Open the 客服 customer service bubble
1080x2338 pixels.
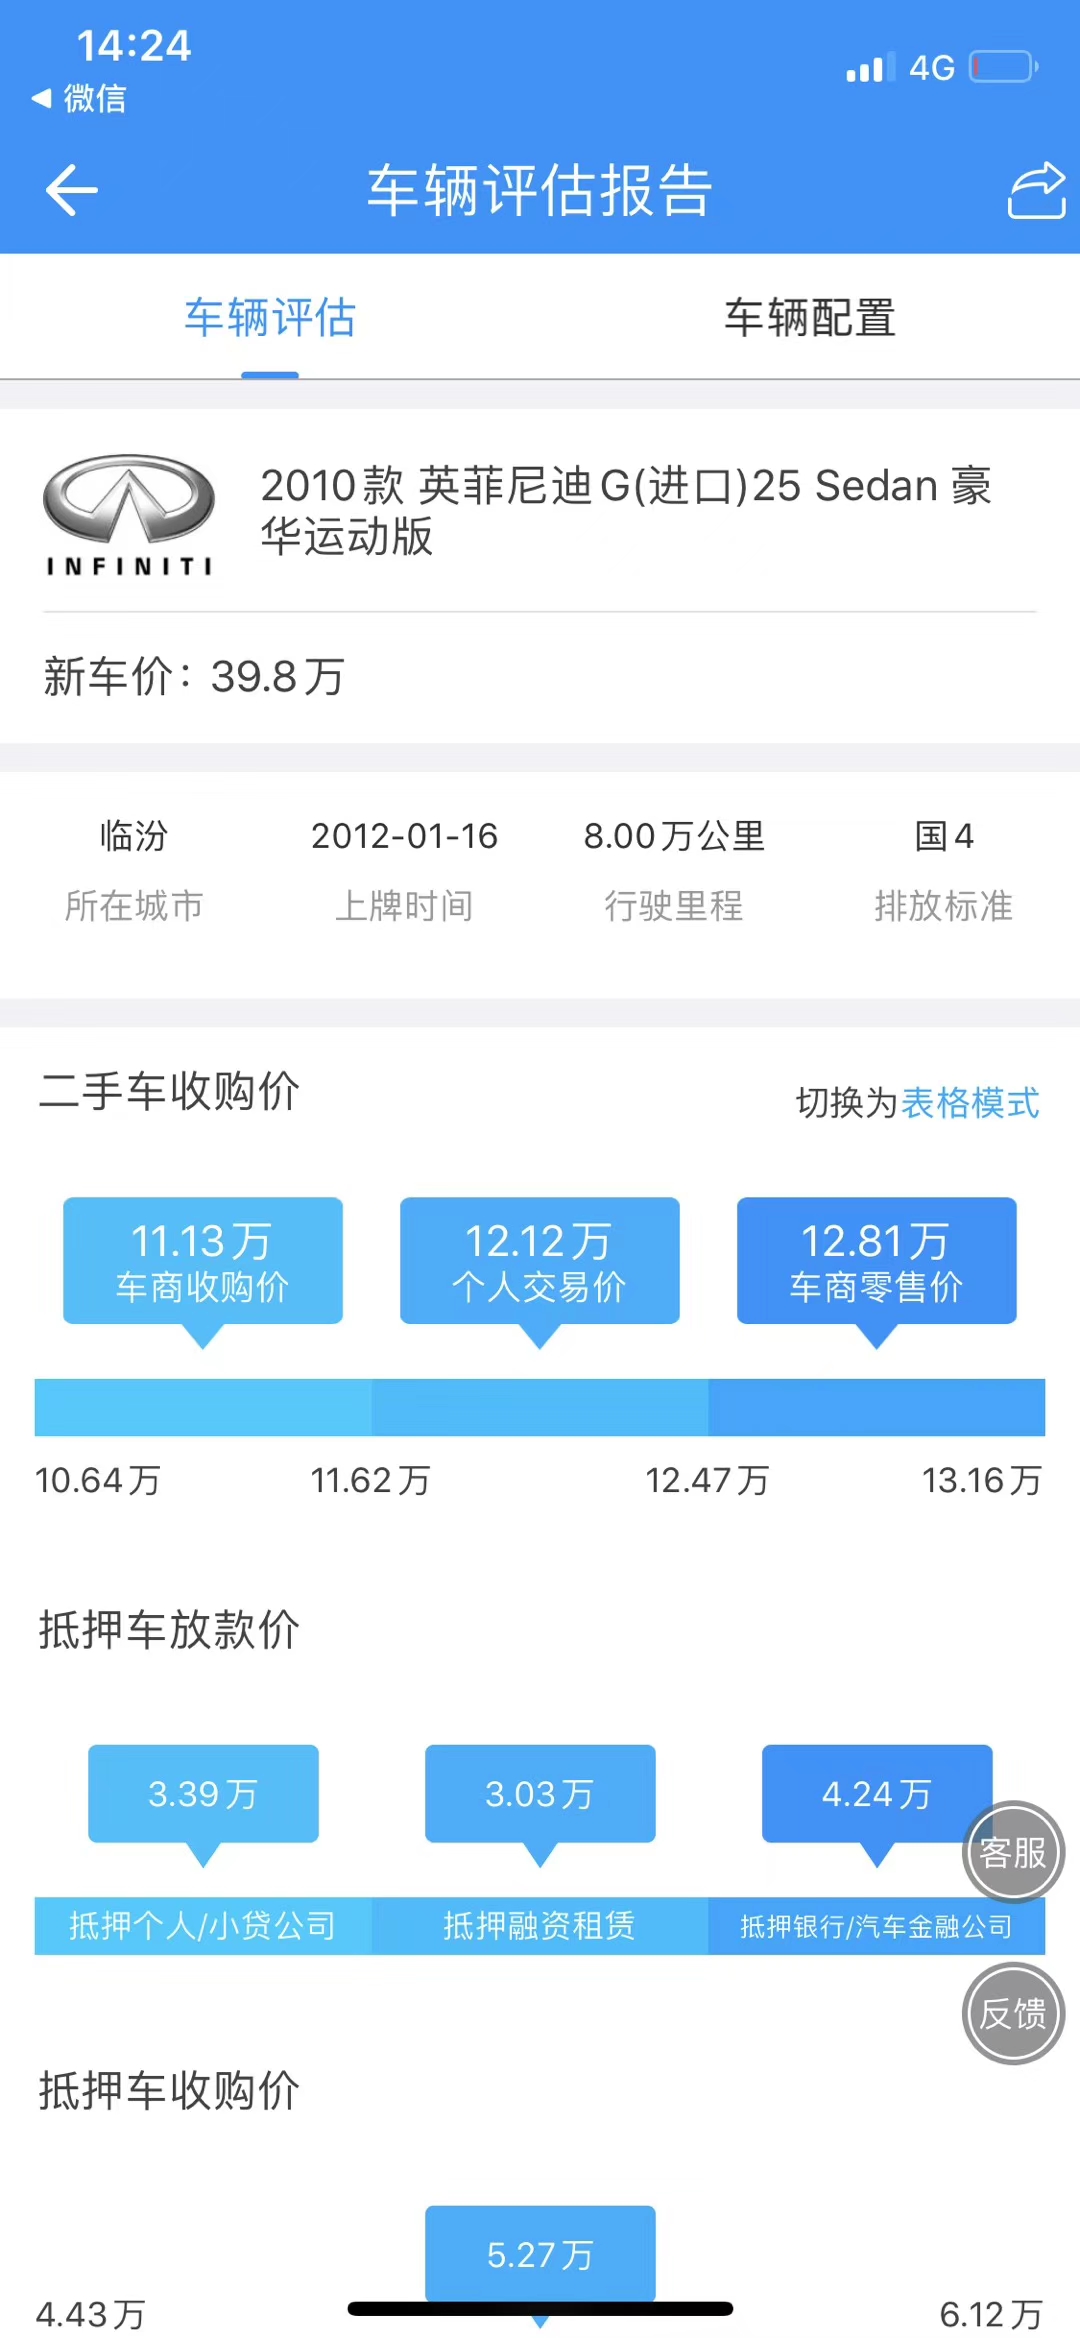click(1013, 1852)
